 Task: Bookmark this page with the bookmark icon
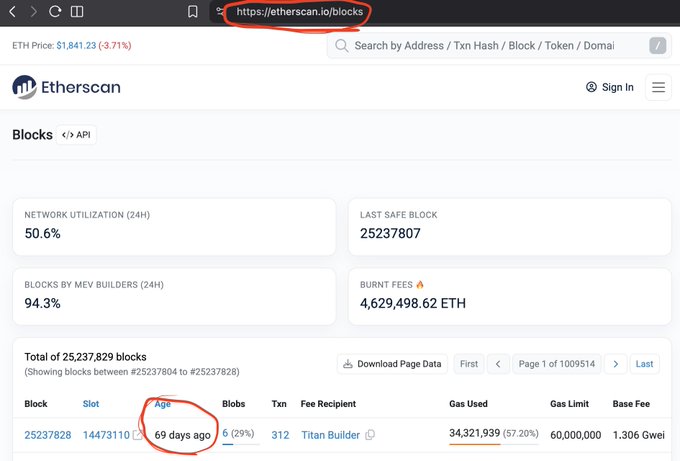(193, 12)
